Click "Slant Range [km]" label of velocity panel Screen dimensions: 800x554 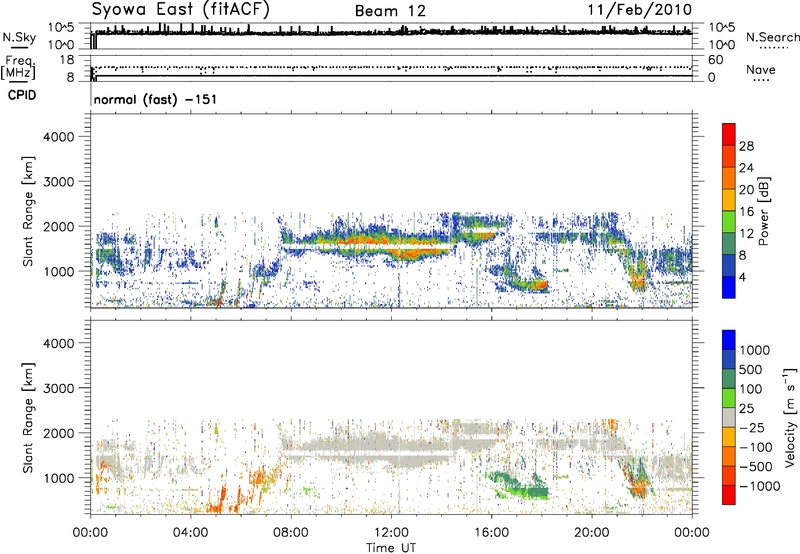tap(28, 418)
